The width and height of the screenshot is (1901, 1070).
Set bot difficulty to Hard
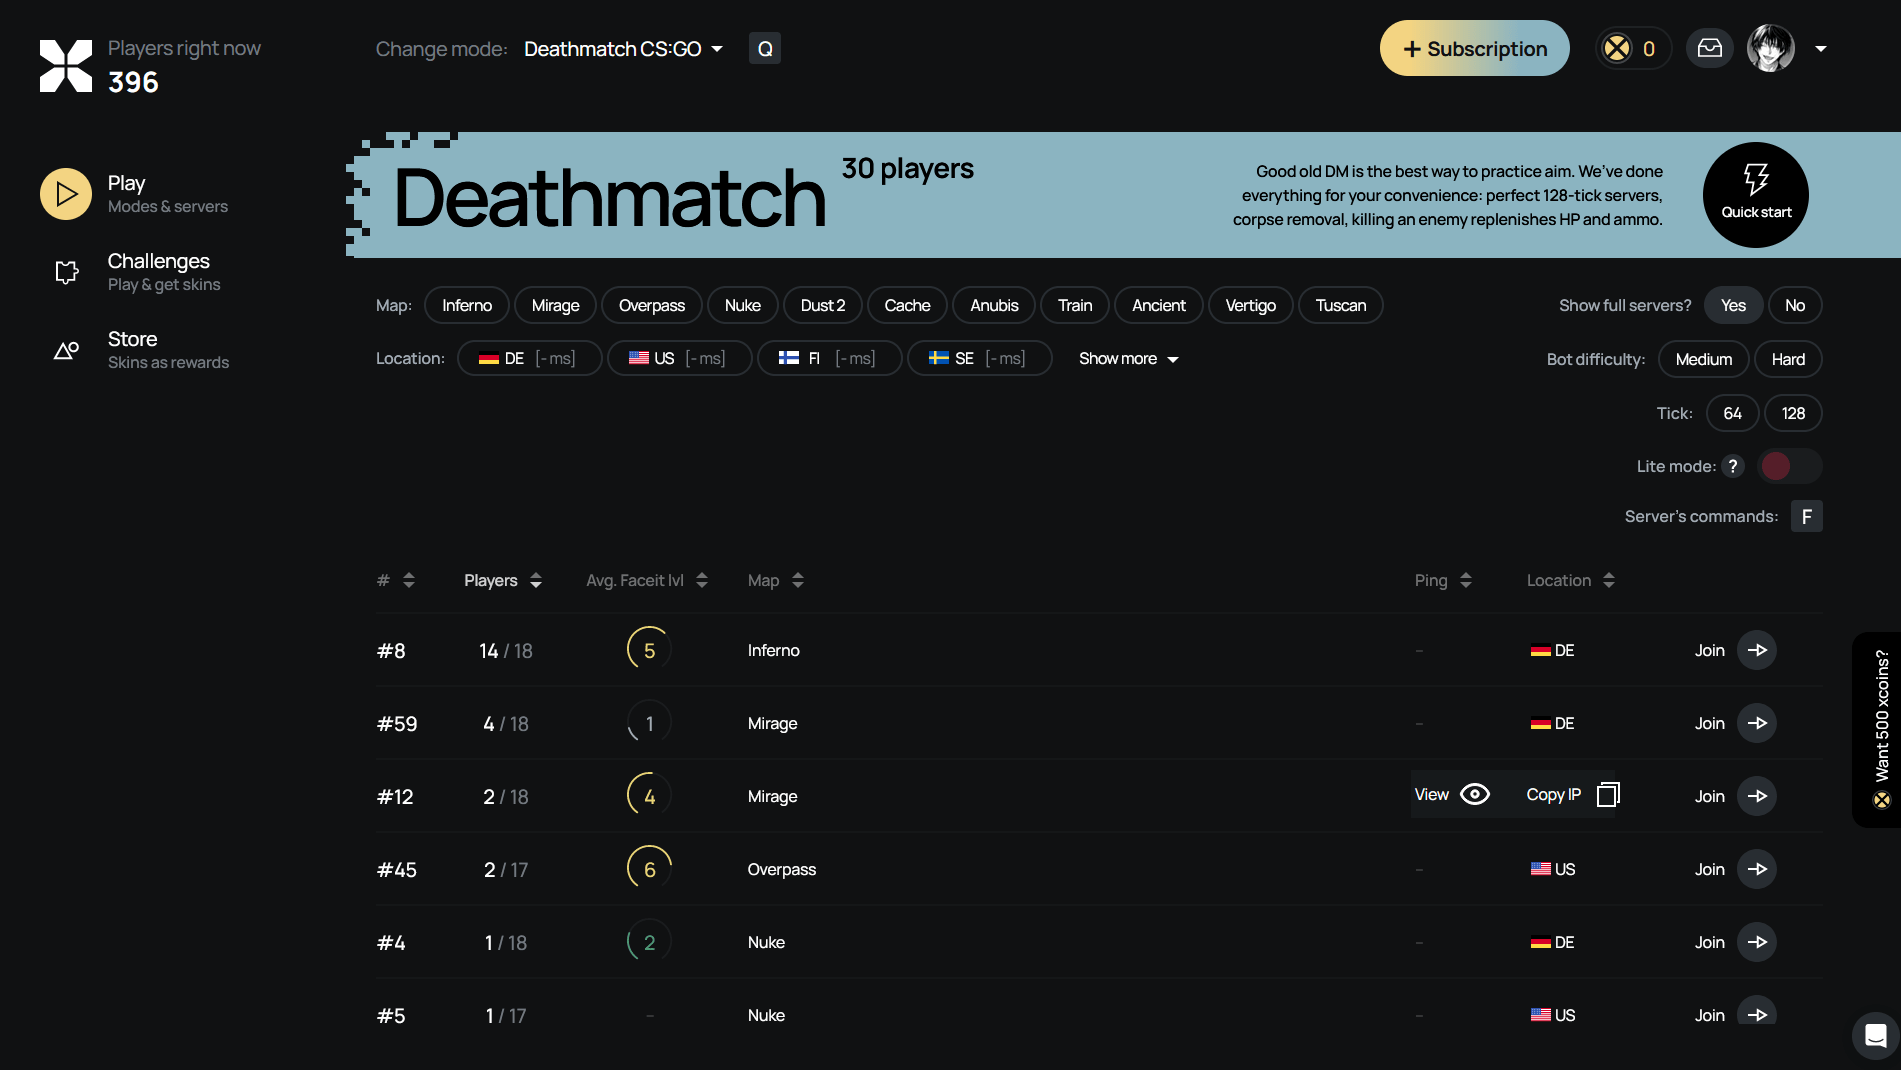coord(1788,358)
